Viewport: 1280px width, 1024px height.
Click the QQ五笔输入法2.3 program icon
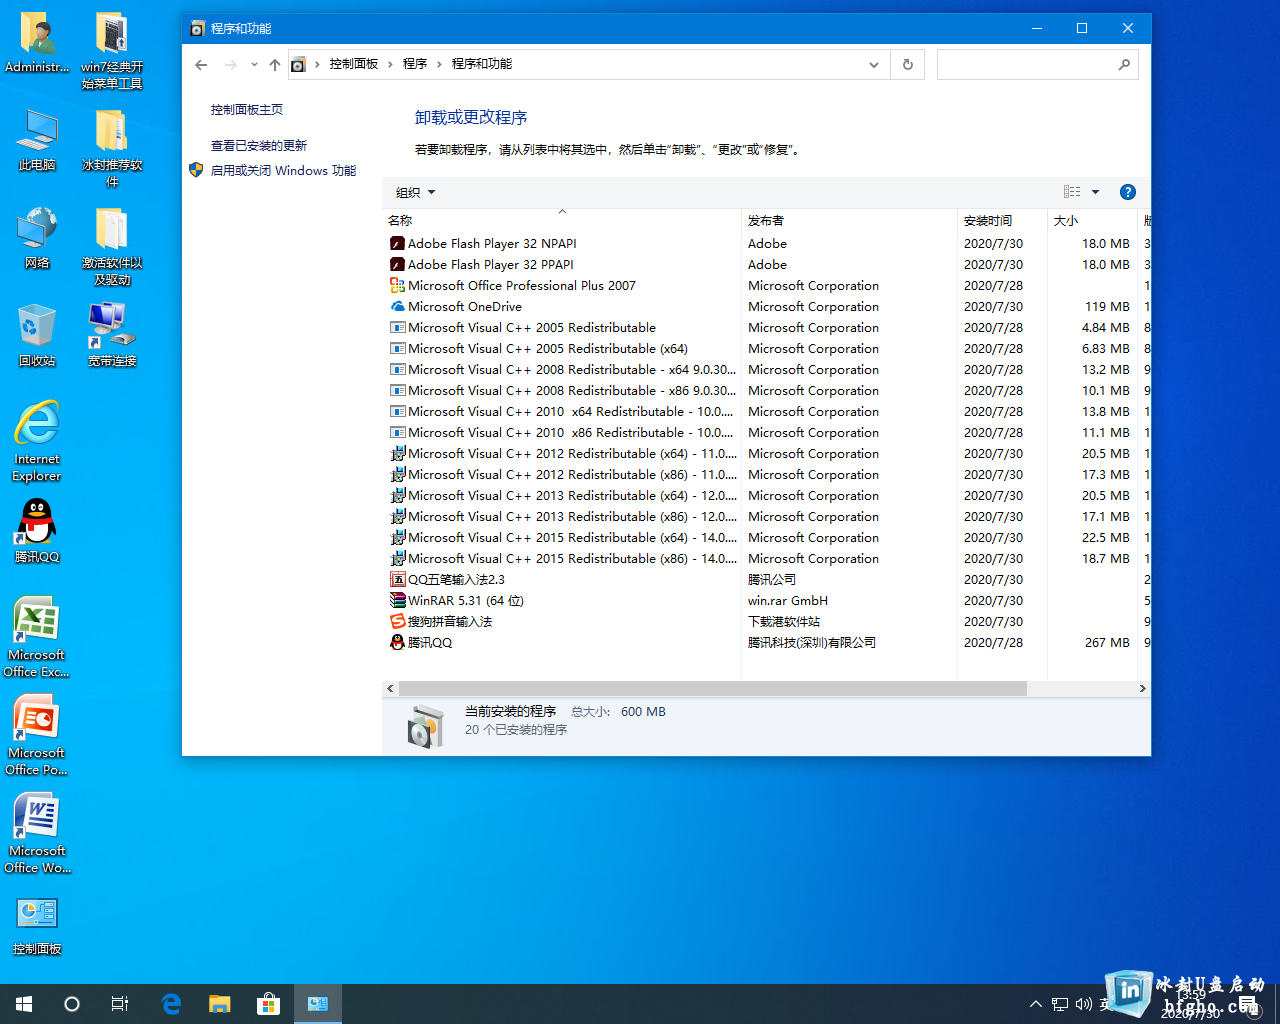[x=397, y=579]
